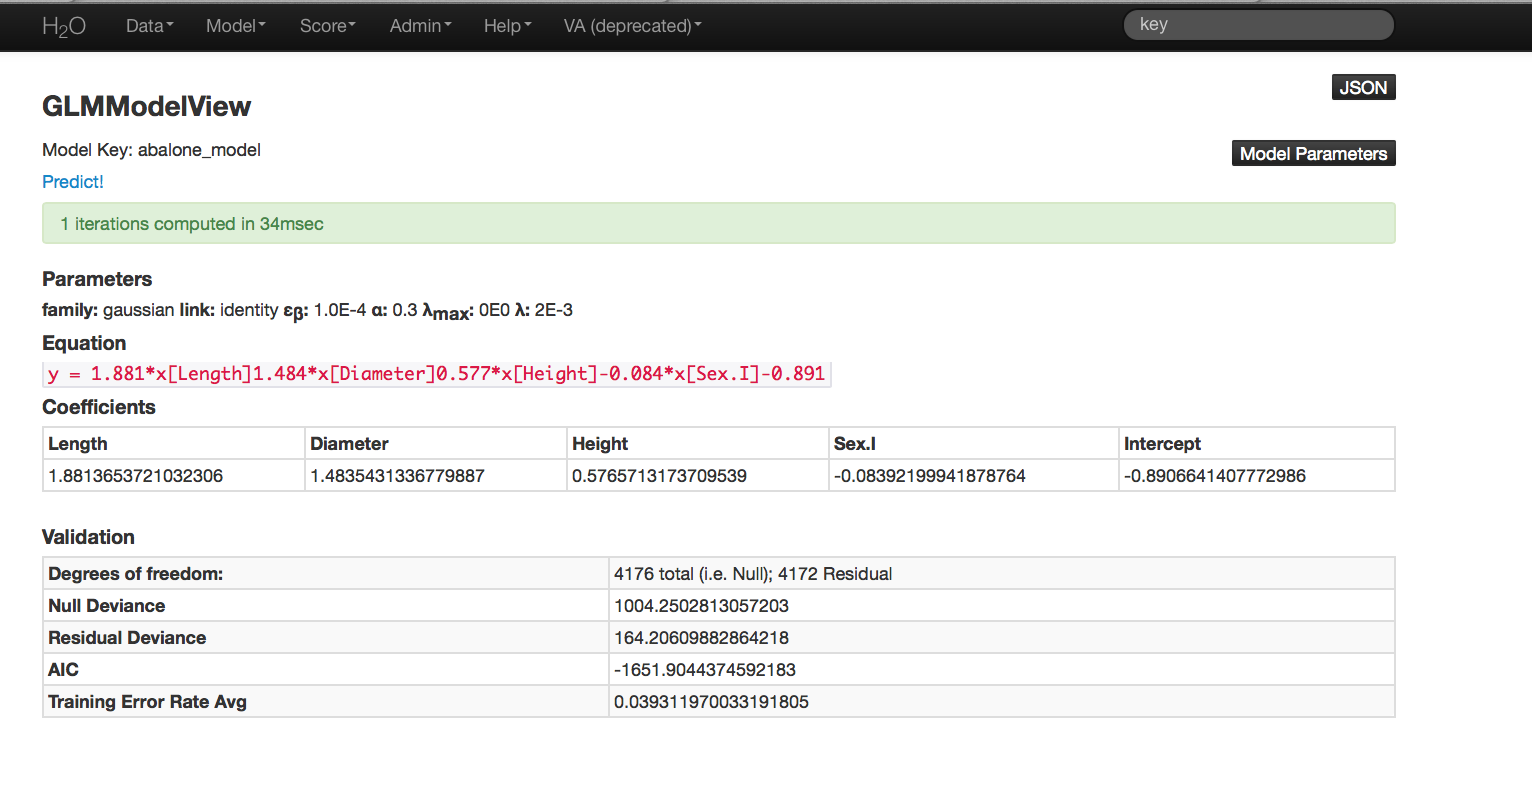
Task: Open the Score dropdown
Action: click(327, 26)
